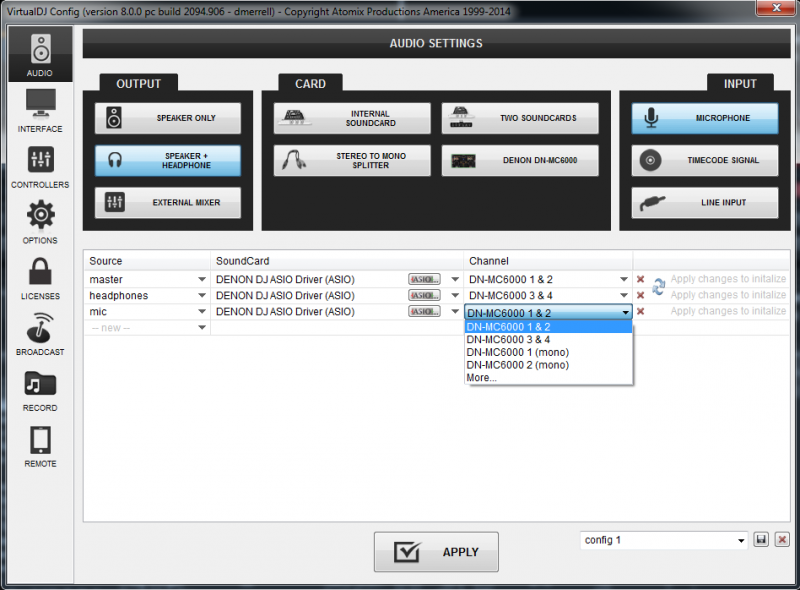Image resolution: width=800 pixels, height=590 pixels.
Task: Click ASIO settings button in master row
Action: (x=424, y=279)
